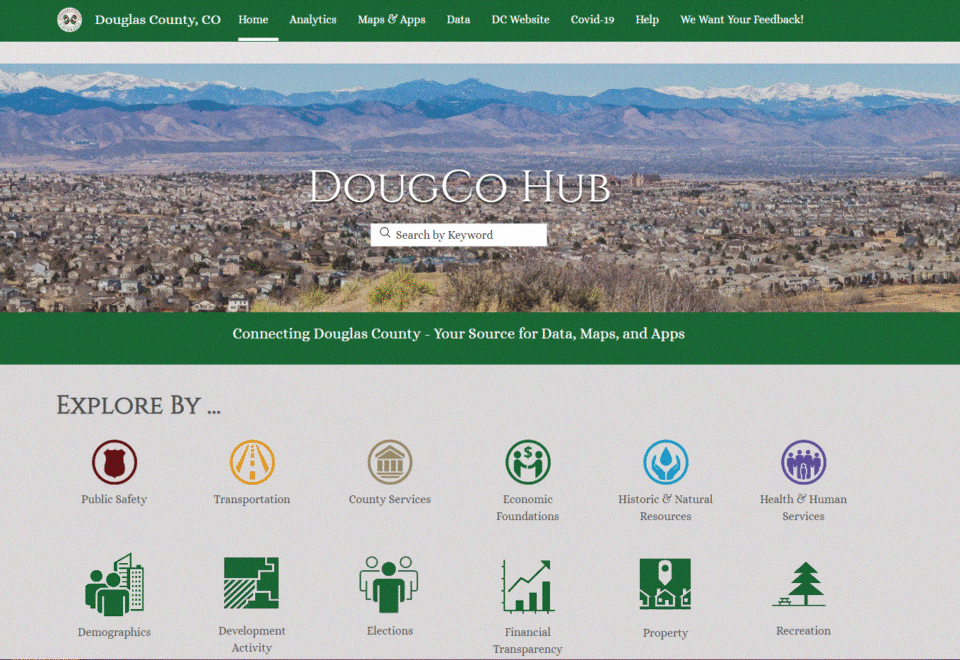Screen dimensions: 960x660
Task: Select the Data menu item
Action: click(458, 19)
